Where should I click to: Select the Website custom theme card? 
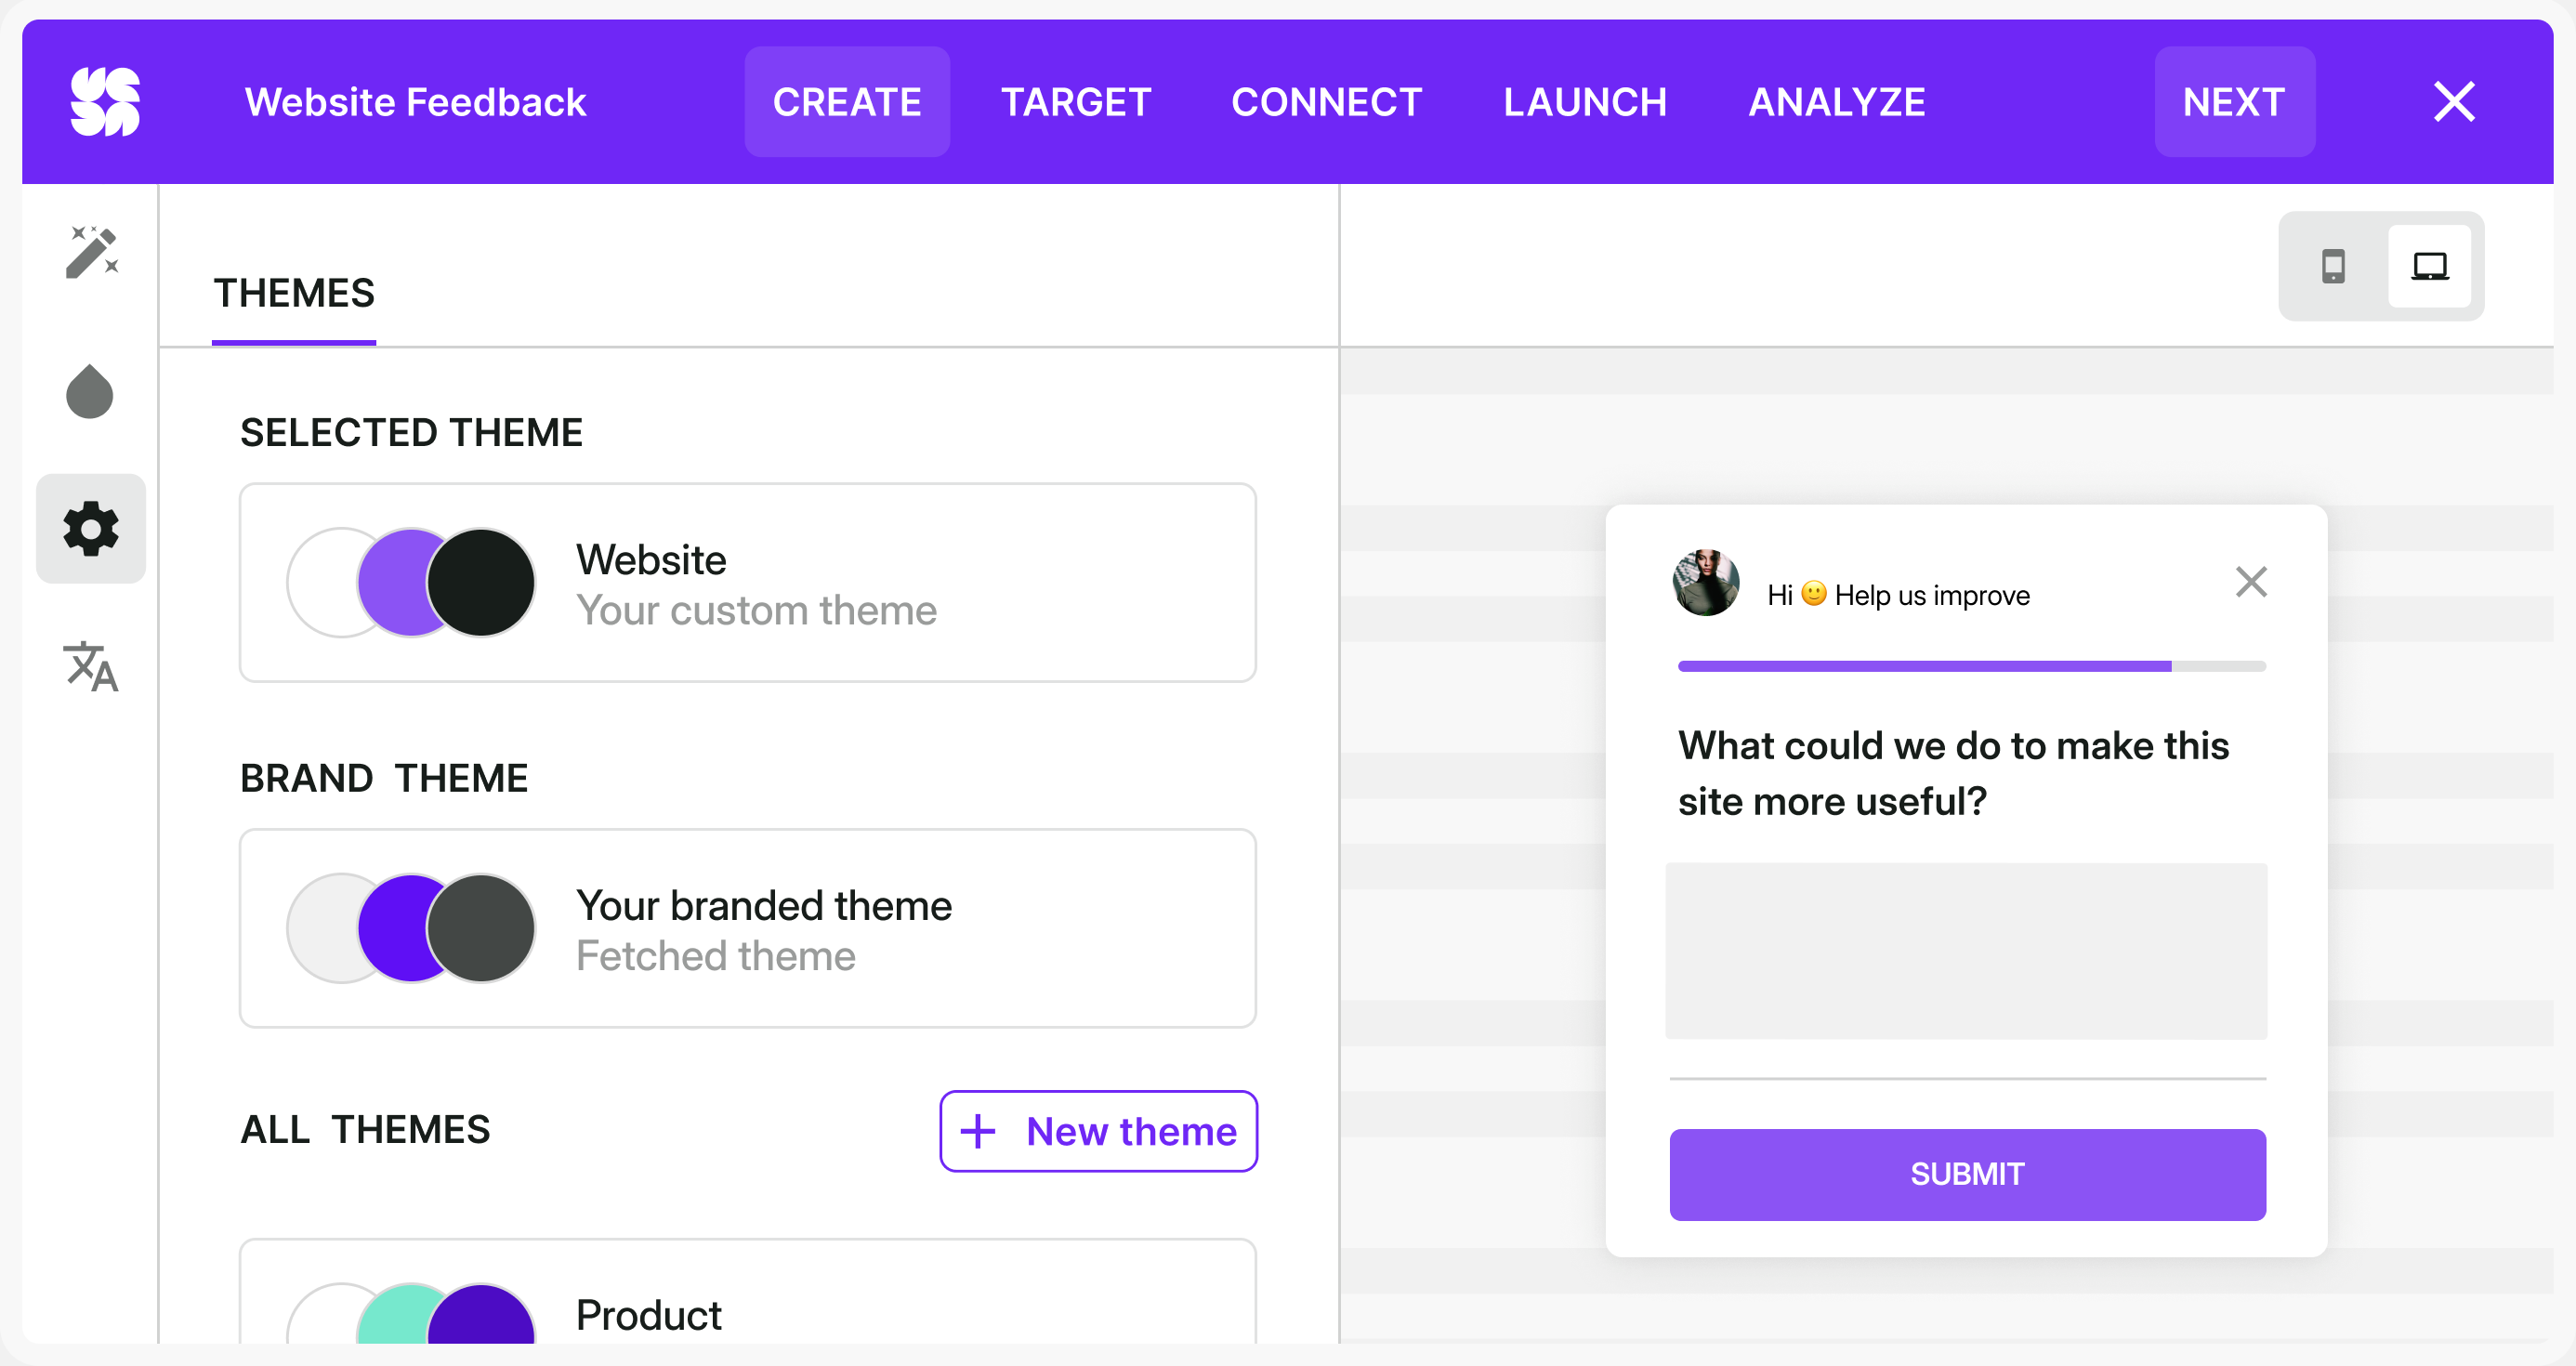click(x=747, y=583)
